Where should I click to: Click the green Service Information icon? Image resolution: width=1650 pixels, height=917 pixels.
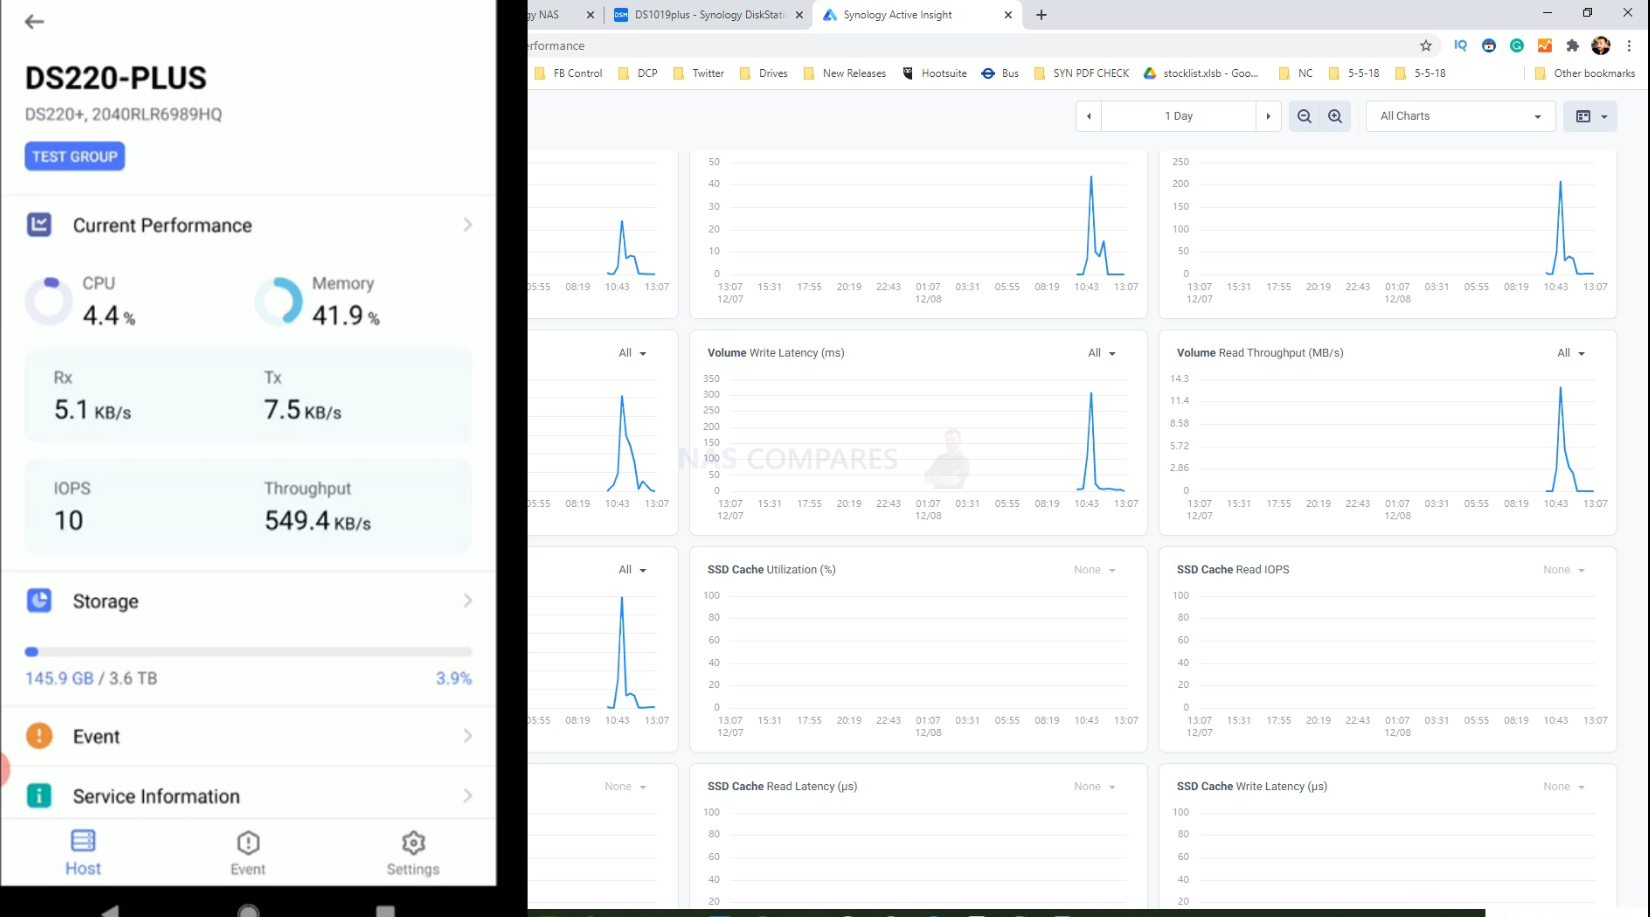(x=39, y=796)
